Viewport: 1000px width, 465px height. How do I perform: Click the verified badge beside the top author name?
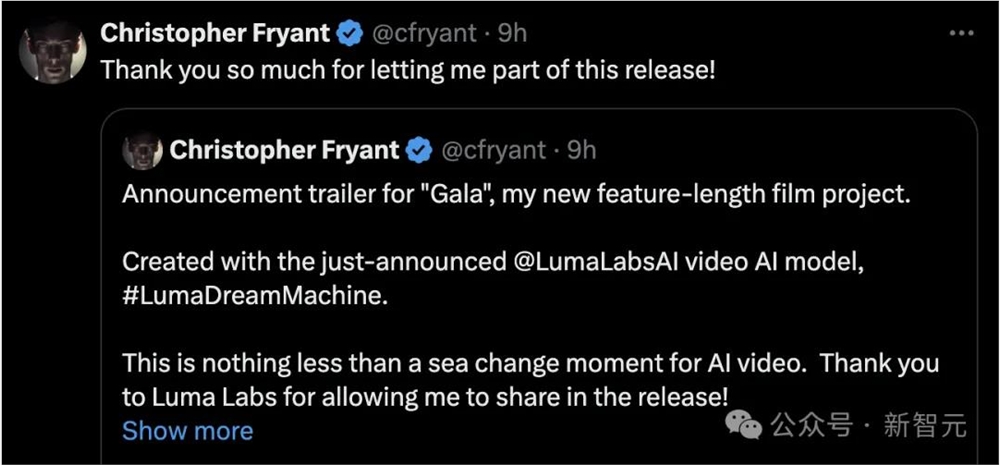pyautogui.click(x=349, y=34)
